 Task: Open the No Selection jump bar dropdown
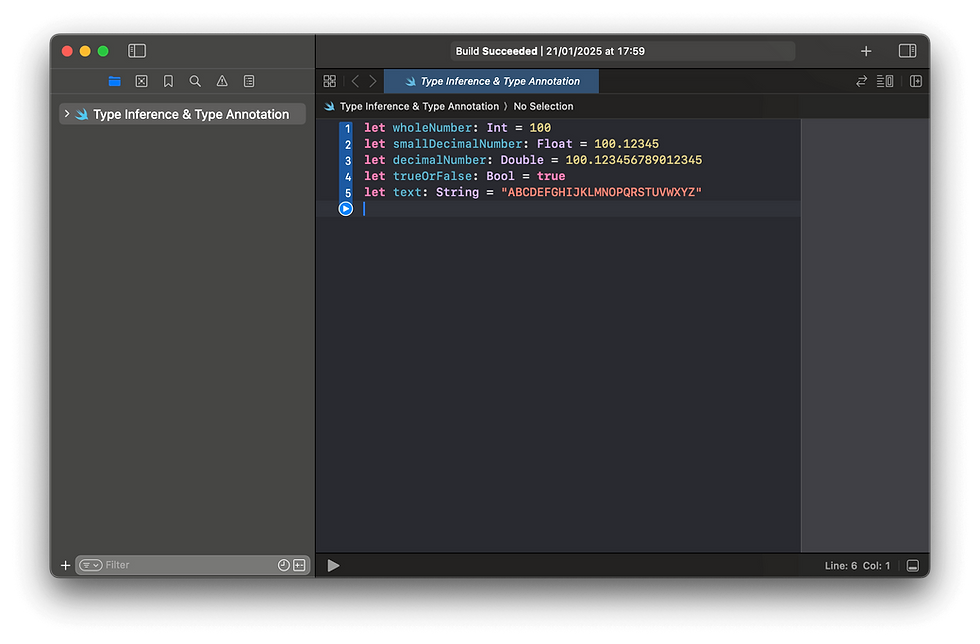[x=544, y=106]
